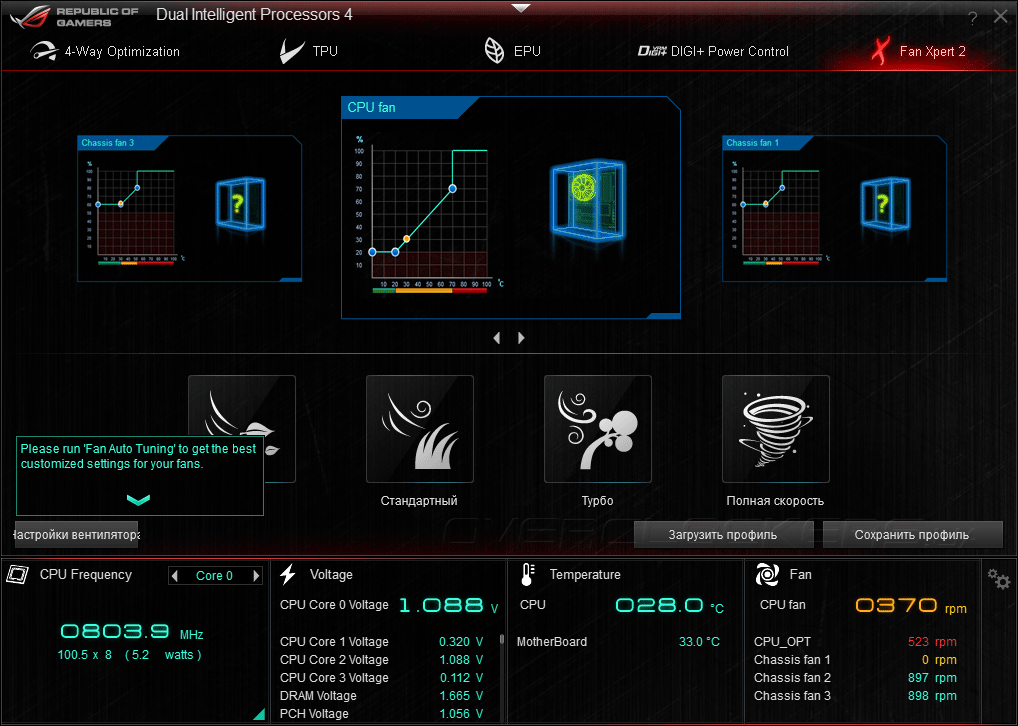Screen dimensions: 1018x726
Task: Click the Temperature thermometer icon
Action: point(528,575)
